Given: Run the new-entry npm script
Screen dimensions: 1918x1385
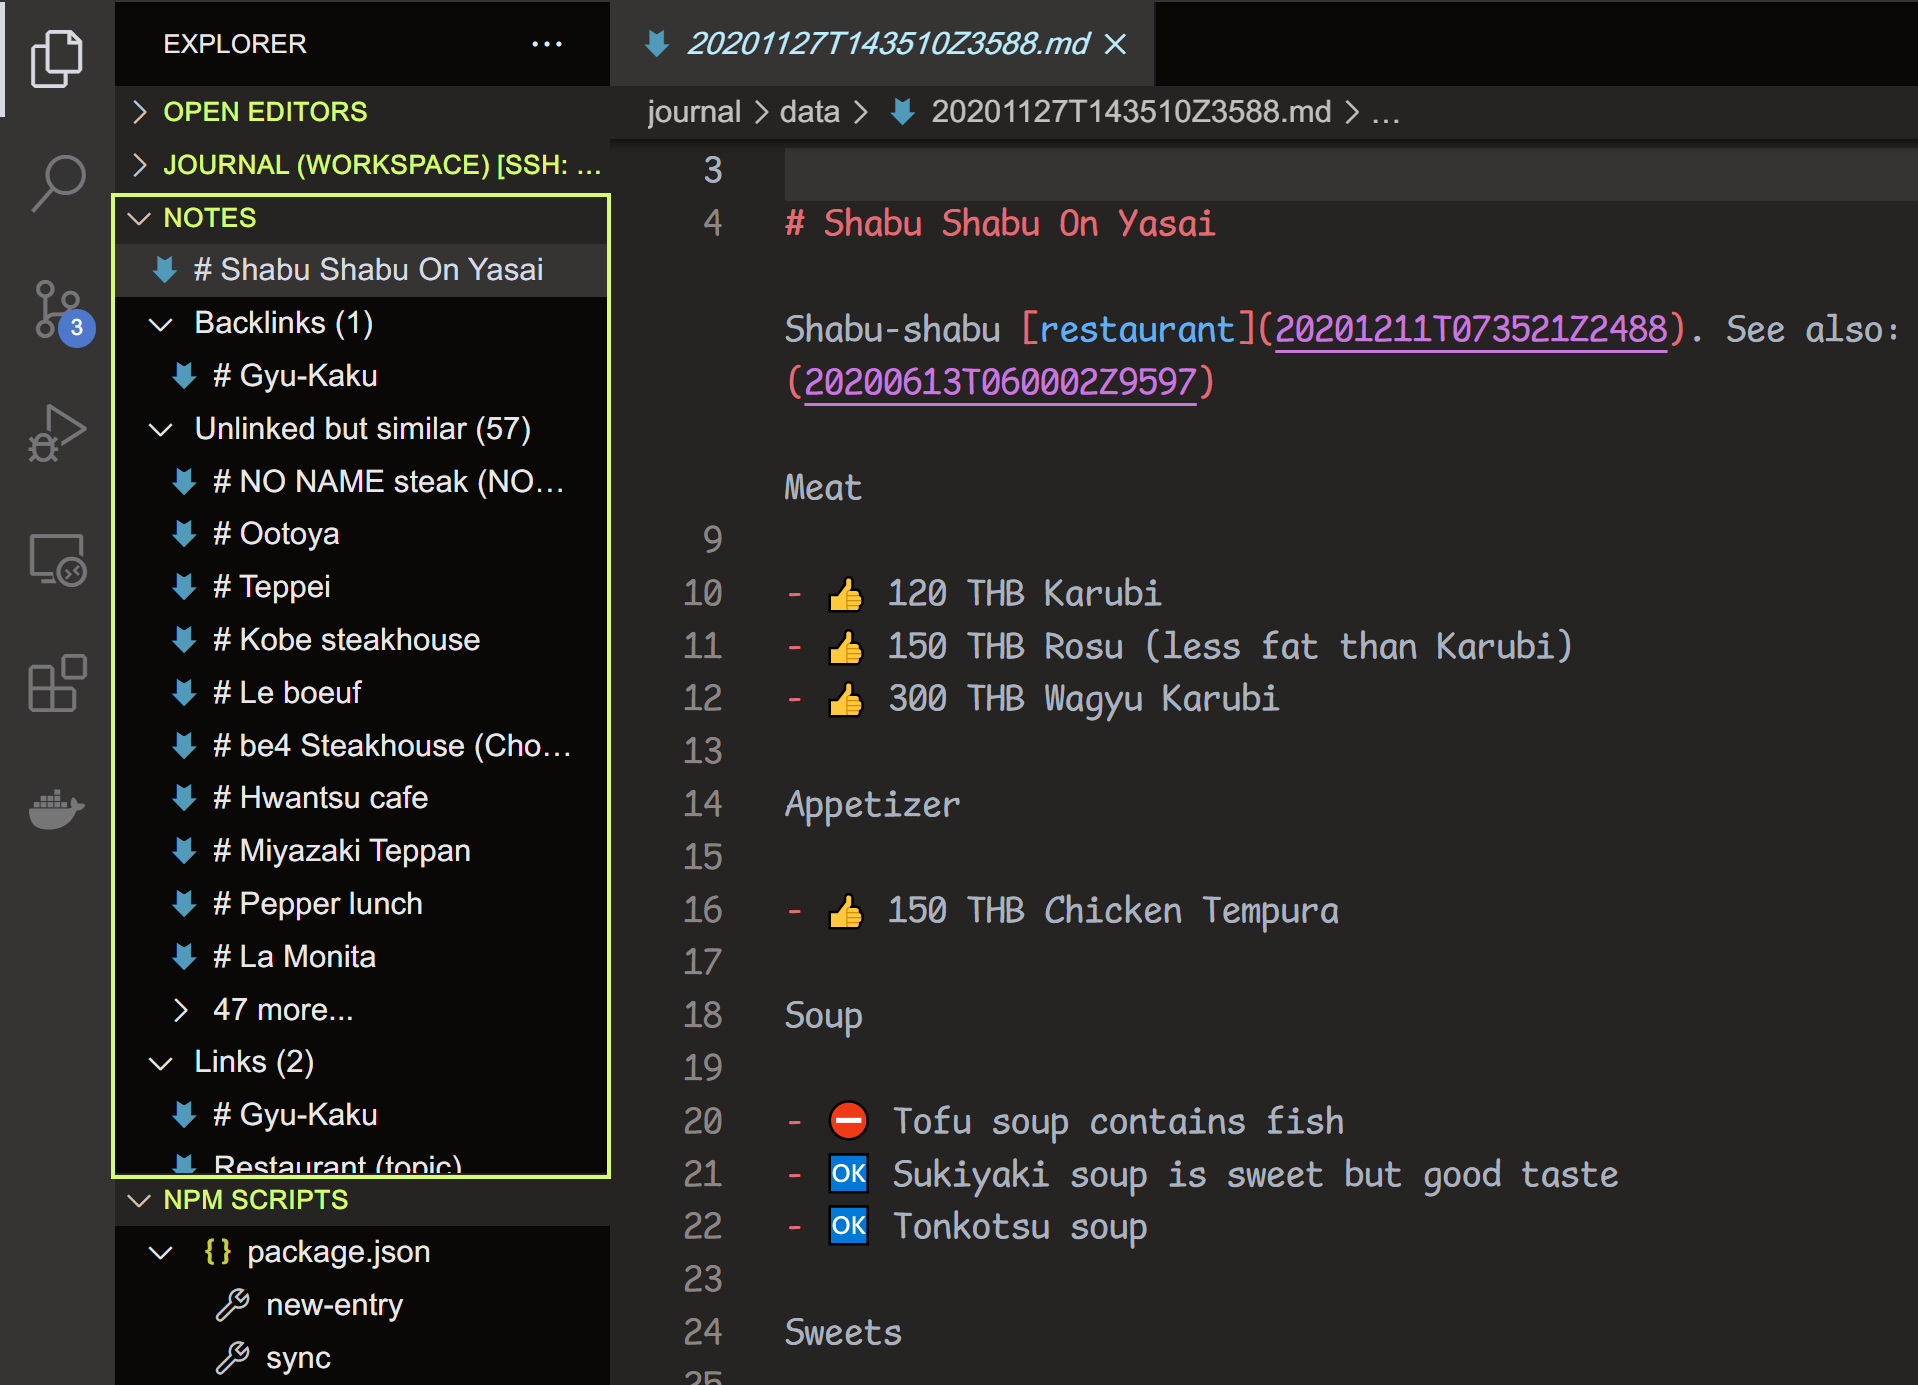Looking at the screenshot, I should (x=361, y=1305).
